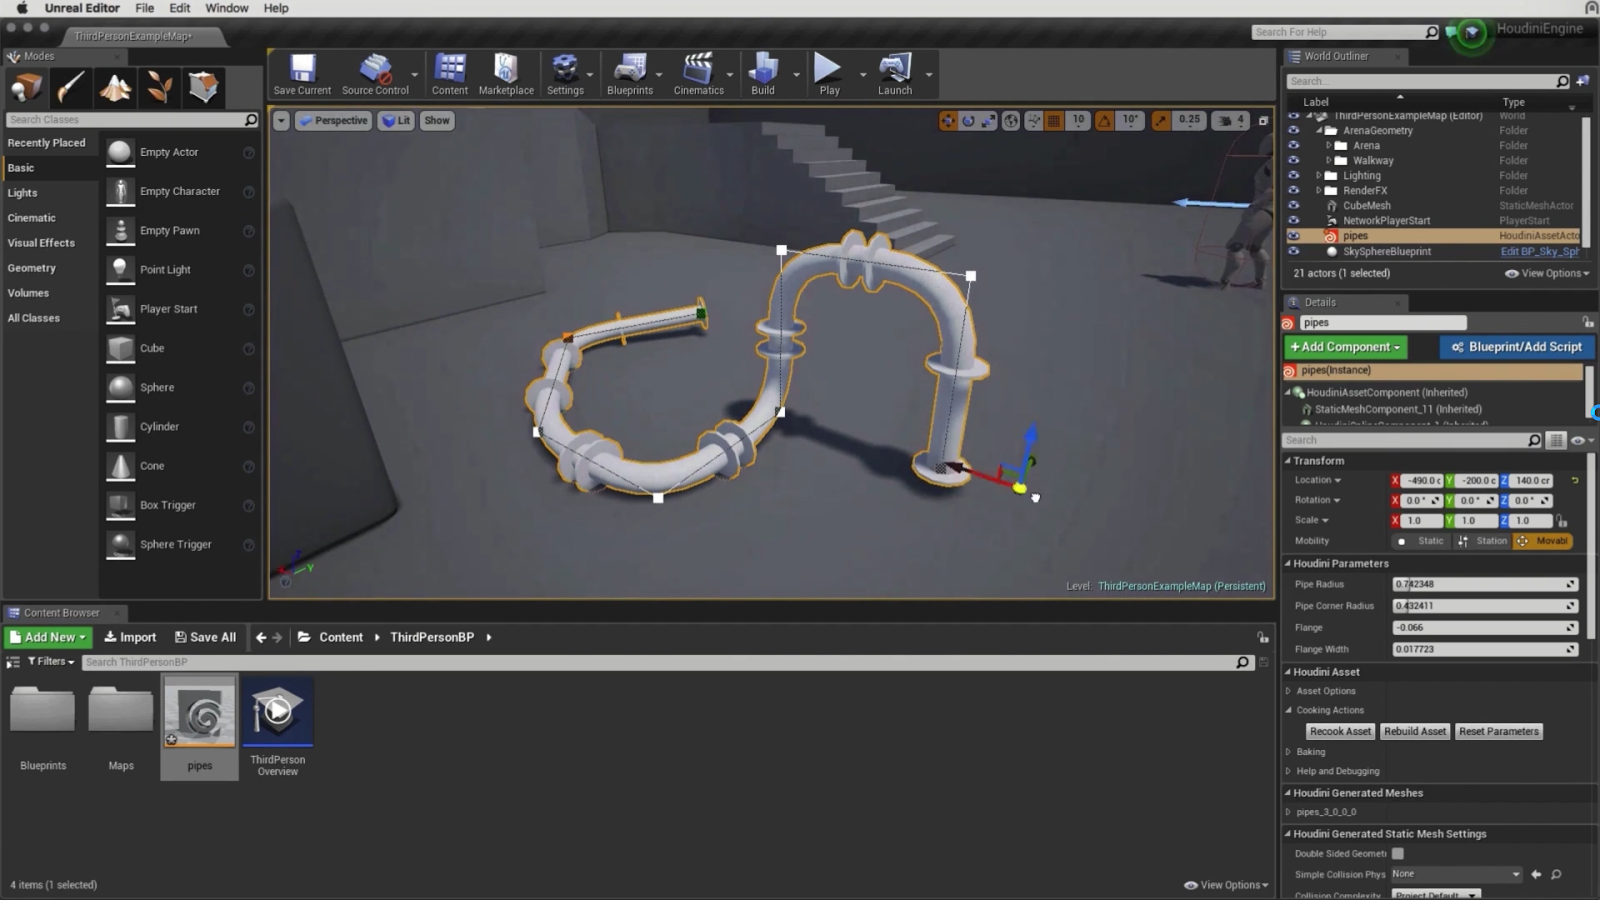Set Mobility to Static
Screen dimensions: 1600x900
tap(1422, 541)
